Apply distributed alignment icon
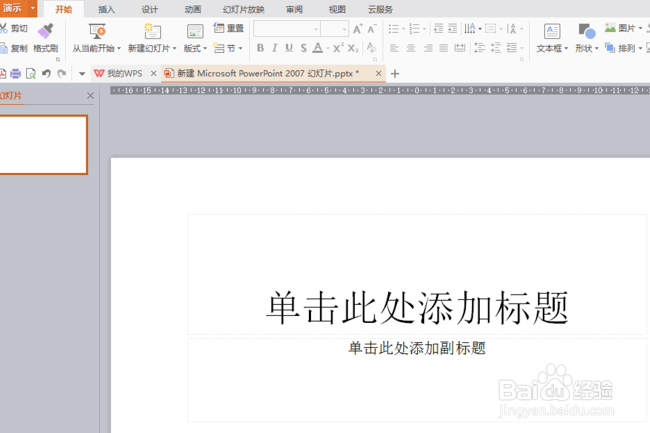 [x=460, y=48]
